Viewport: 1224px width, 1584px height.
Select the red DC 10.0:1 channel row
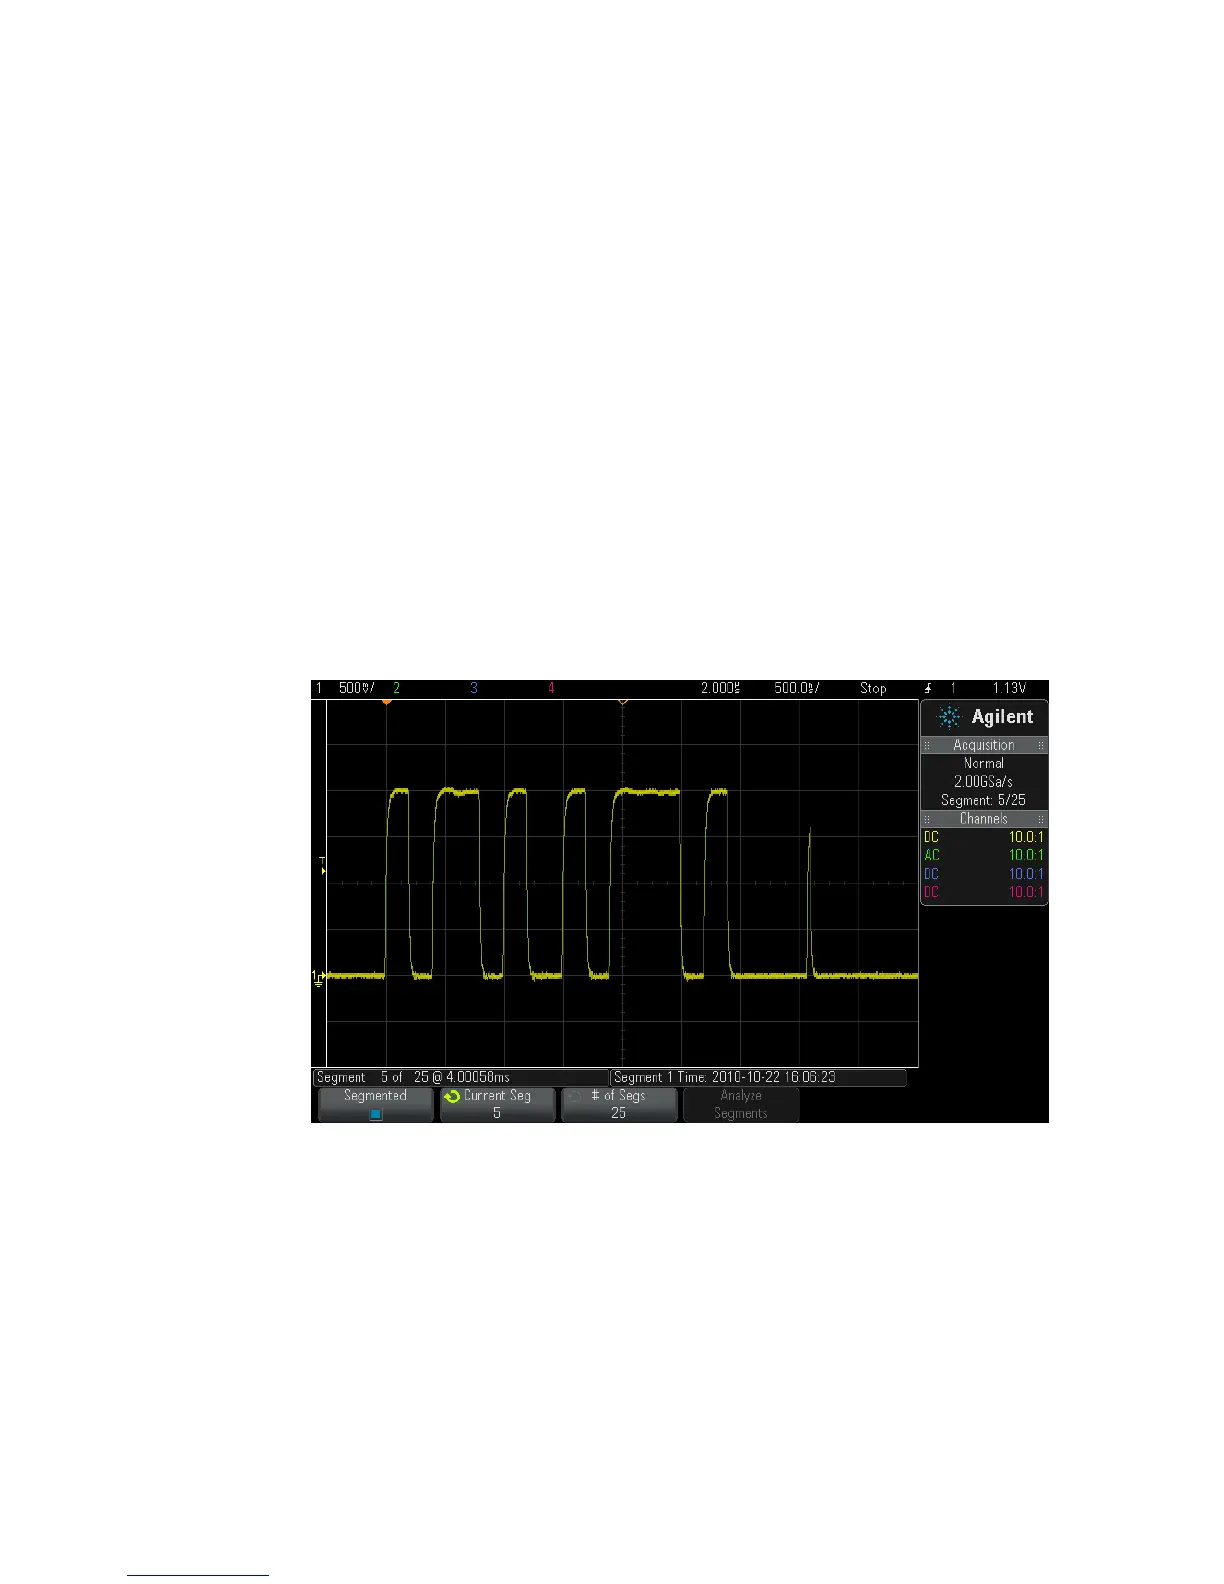tap(984, 892)
